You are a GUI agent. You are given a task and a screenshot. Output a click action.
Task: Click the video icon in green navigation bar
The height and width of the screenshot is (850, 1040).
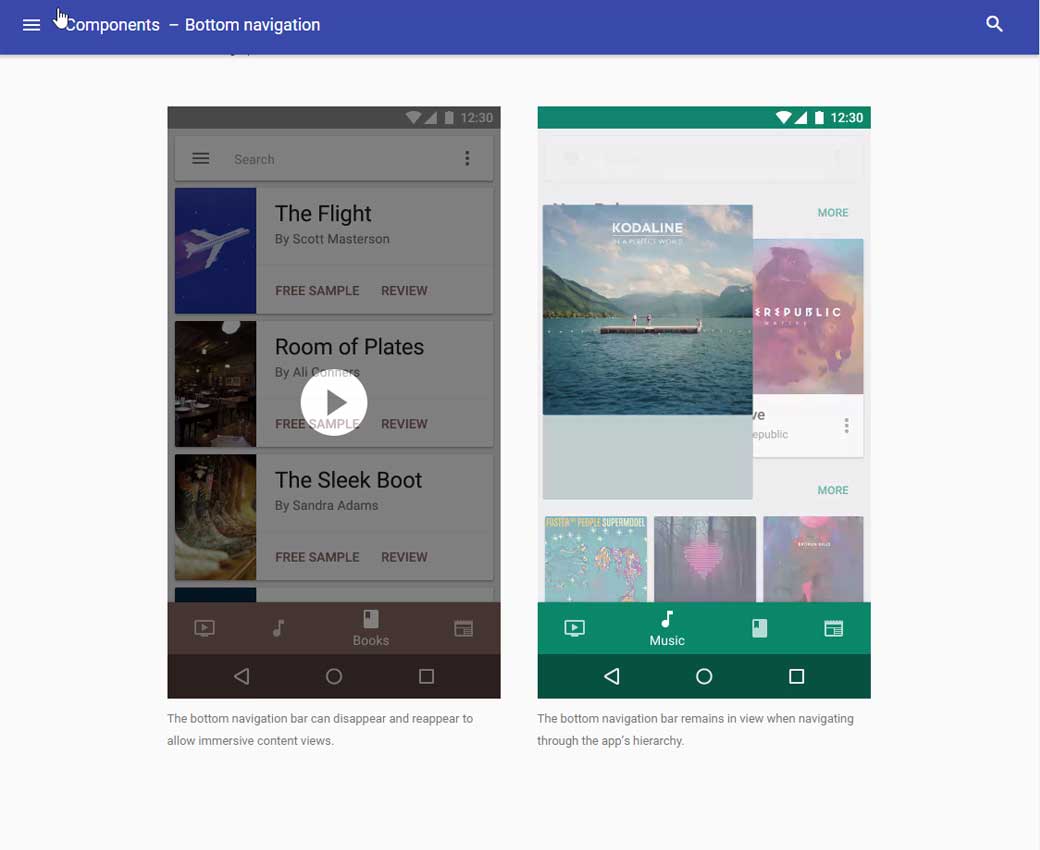(574, 628)
